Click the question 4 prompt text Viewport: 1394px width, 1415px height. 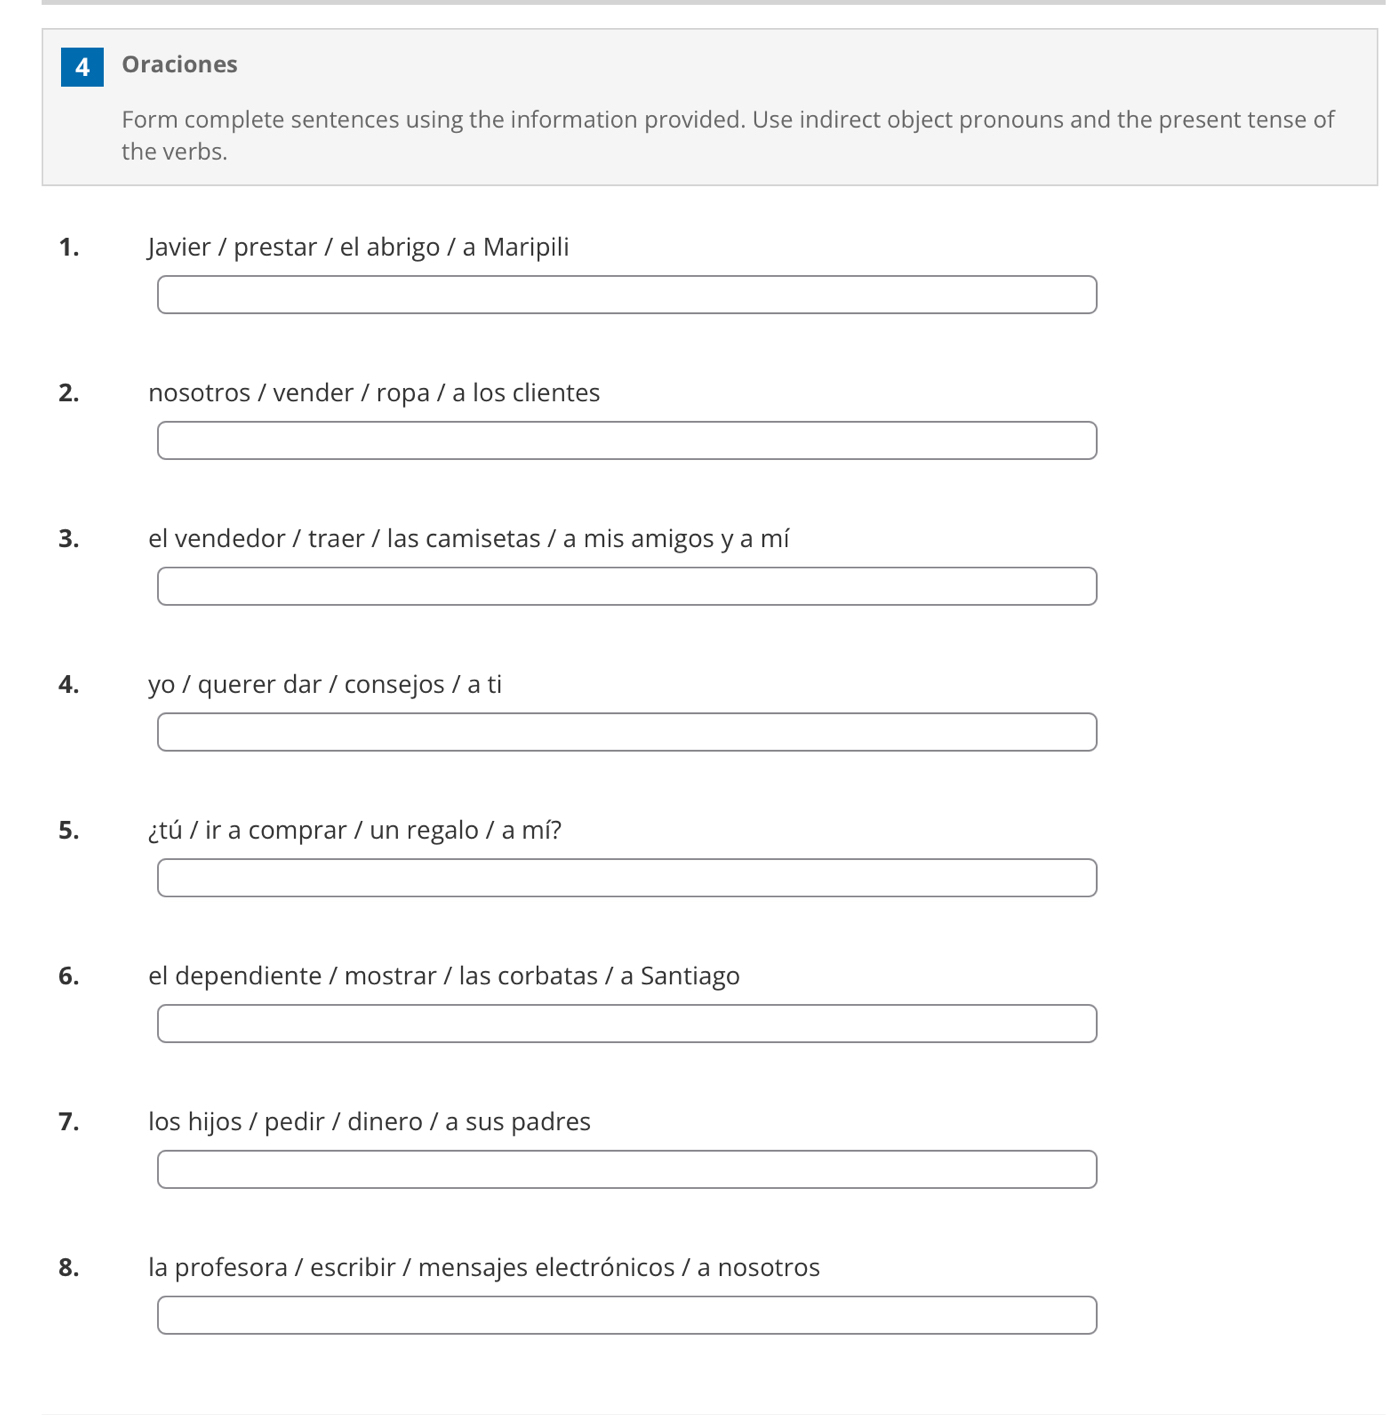pos(326,684)
